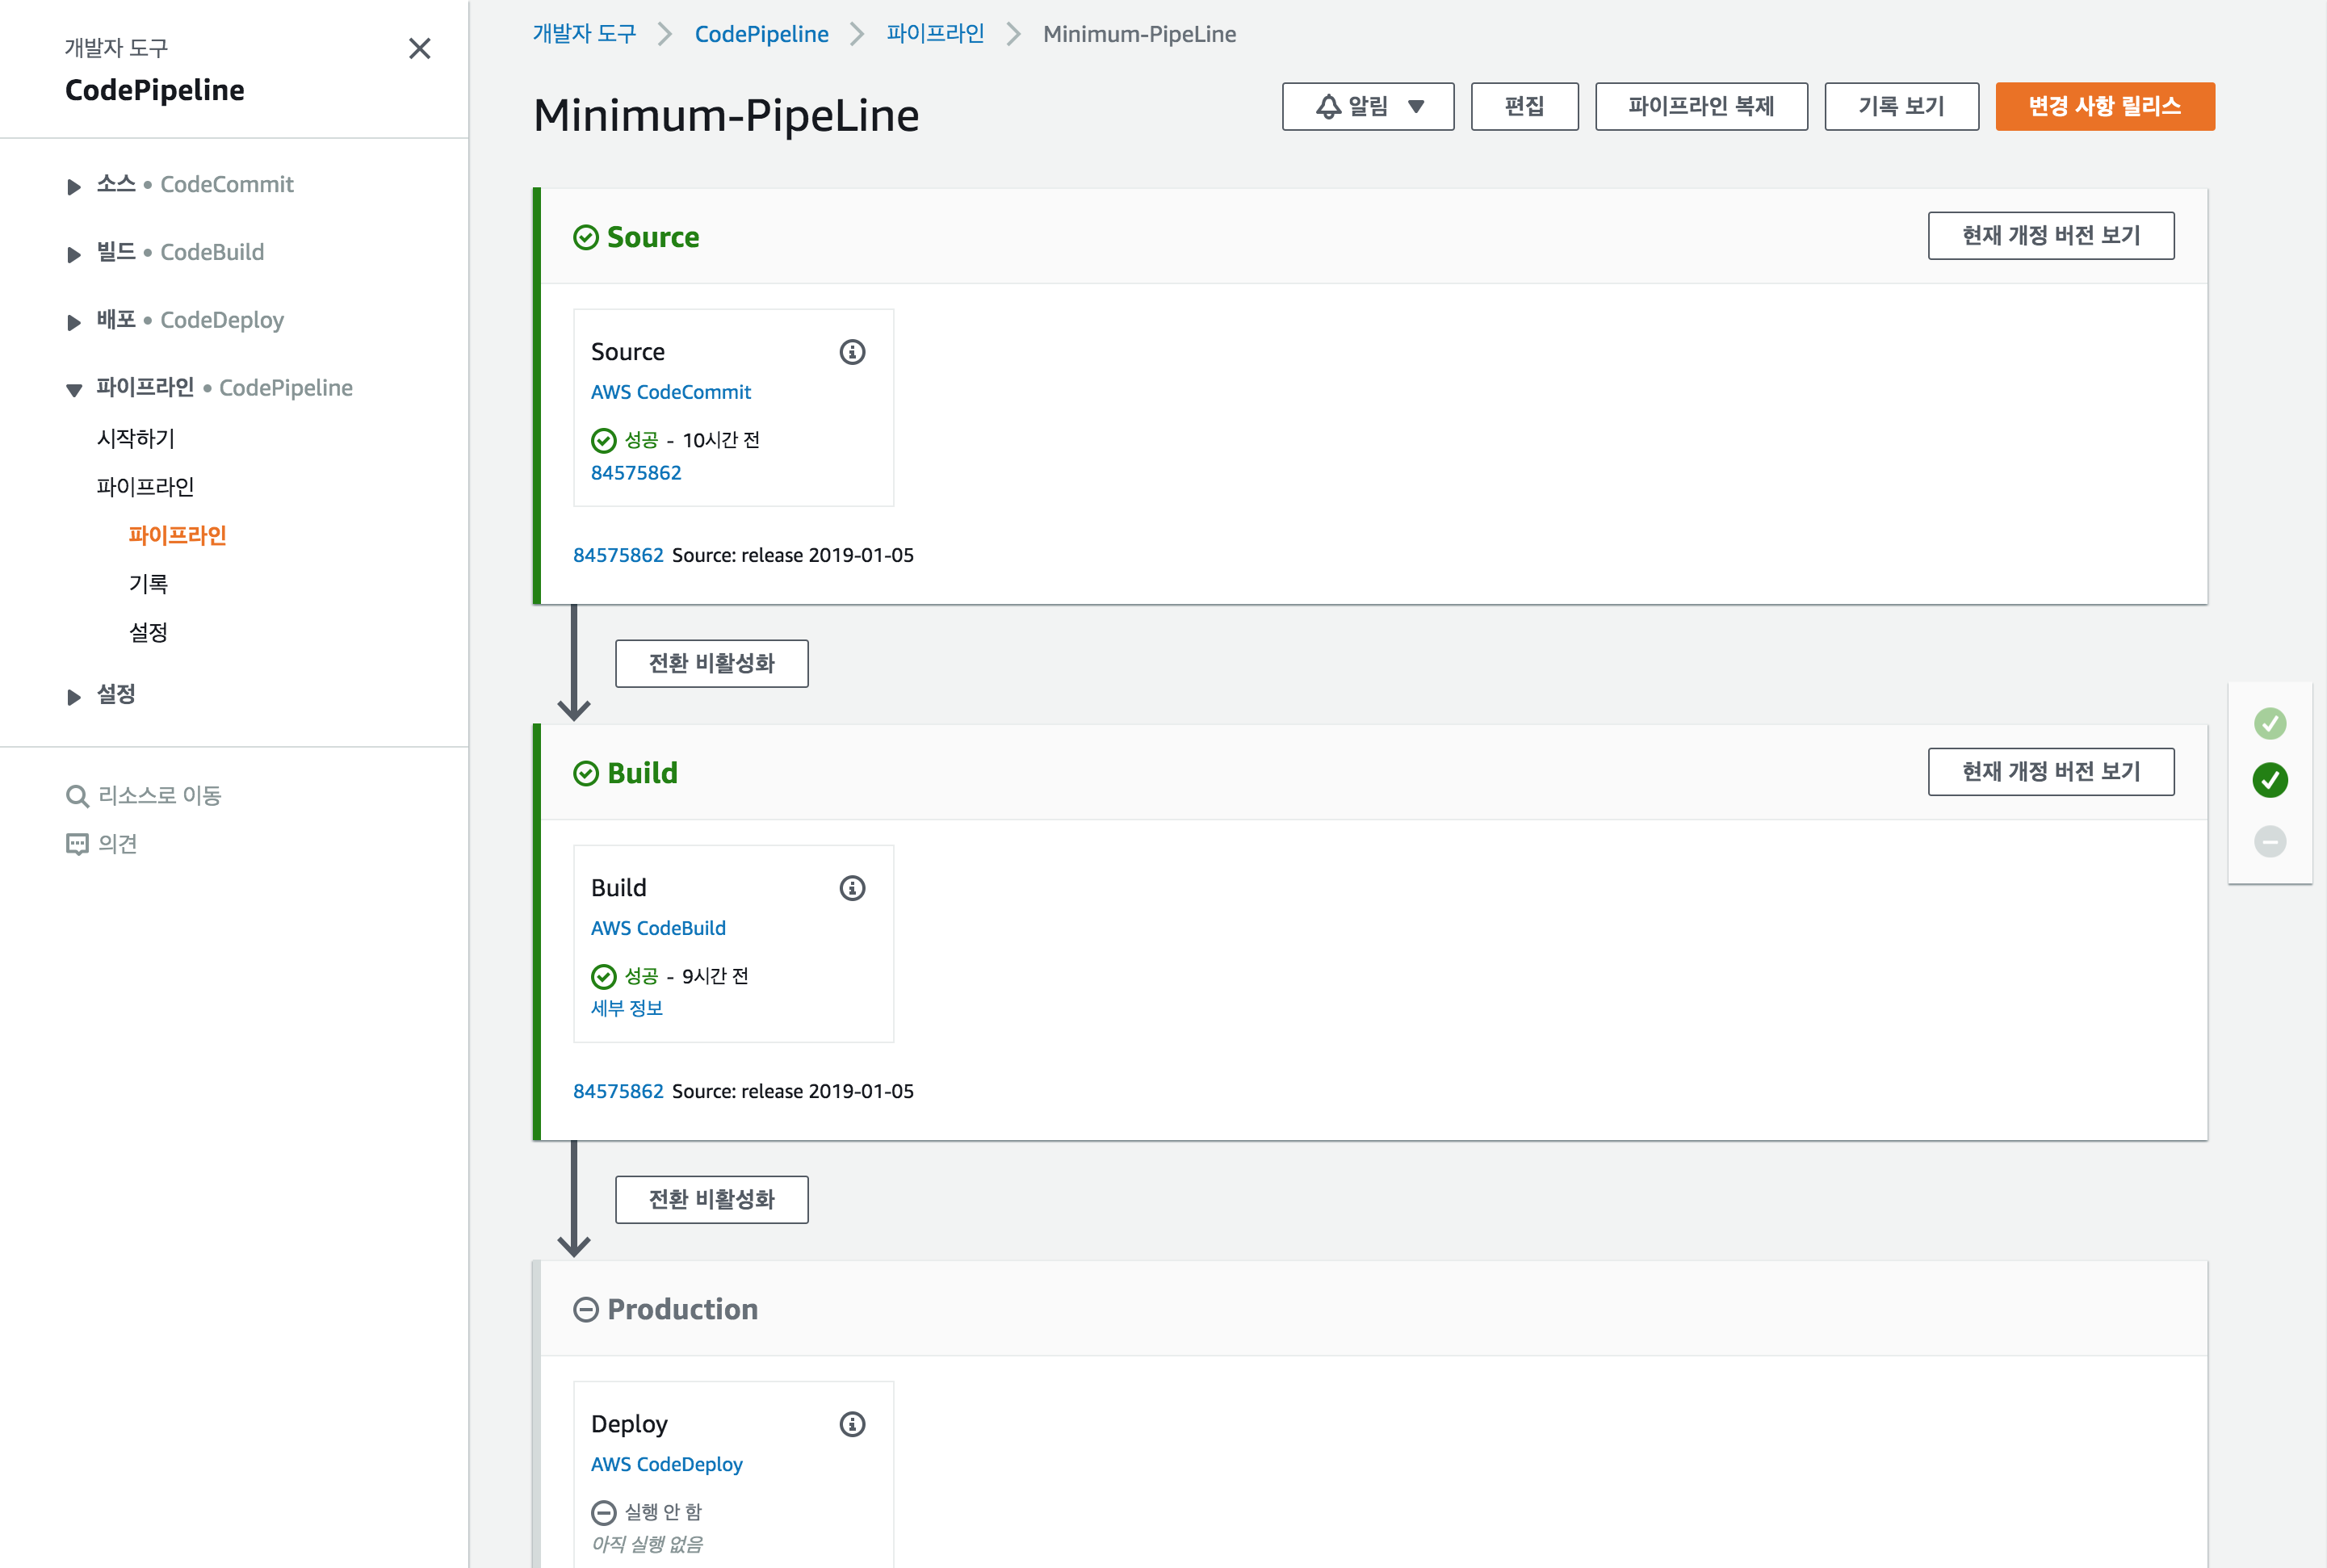Open the AWS CodeBuild link in the Build card
Viewport: 2327px width, 1568px height.
tap(658, 928)
